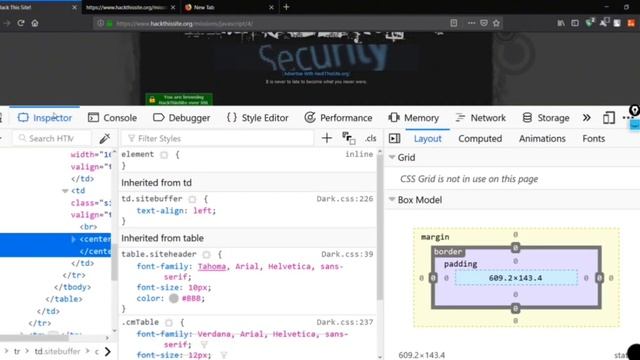640x360 pixels.
Task: Toggle the three-pane inspector sidebar icon
Action: pos(394,138)
